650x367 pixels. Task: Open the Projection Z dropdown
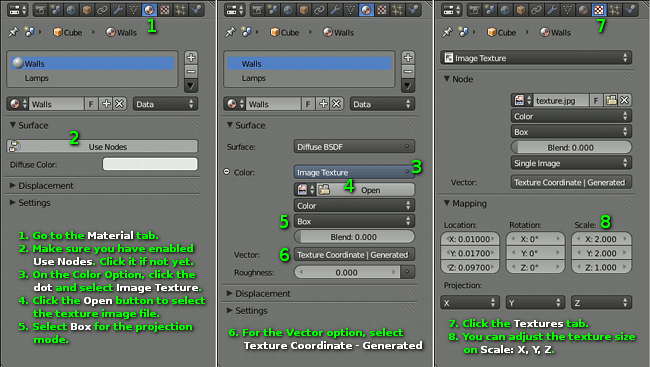coord(601,303)
